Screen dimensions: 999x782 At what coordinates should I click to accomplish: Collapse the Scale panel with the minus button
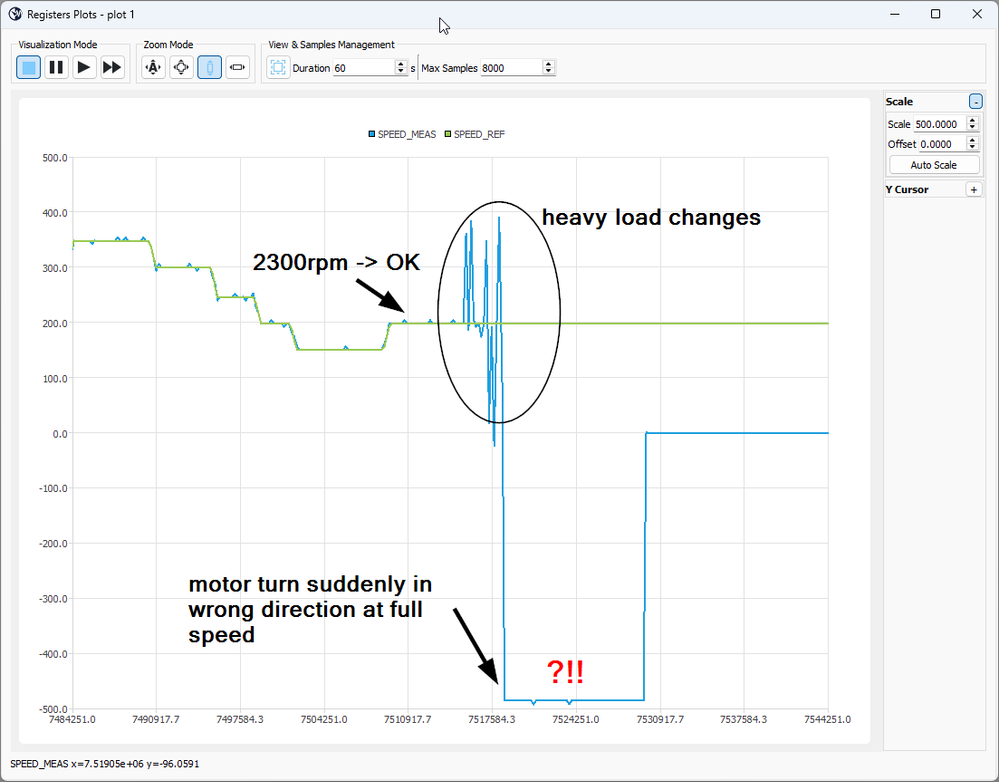[975, 102]
